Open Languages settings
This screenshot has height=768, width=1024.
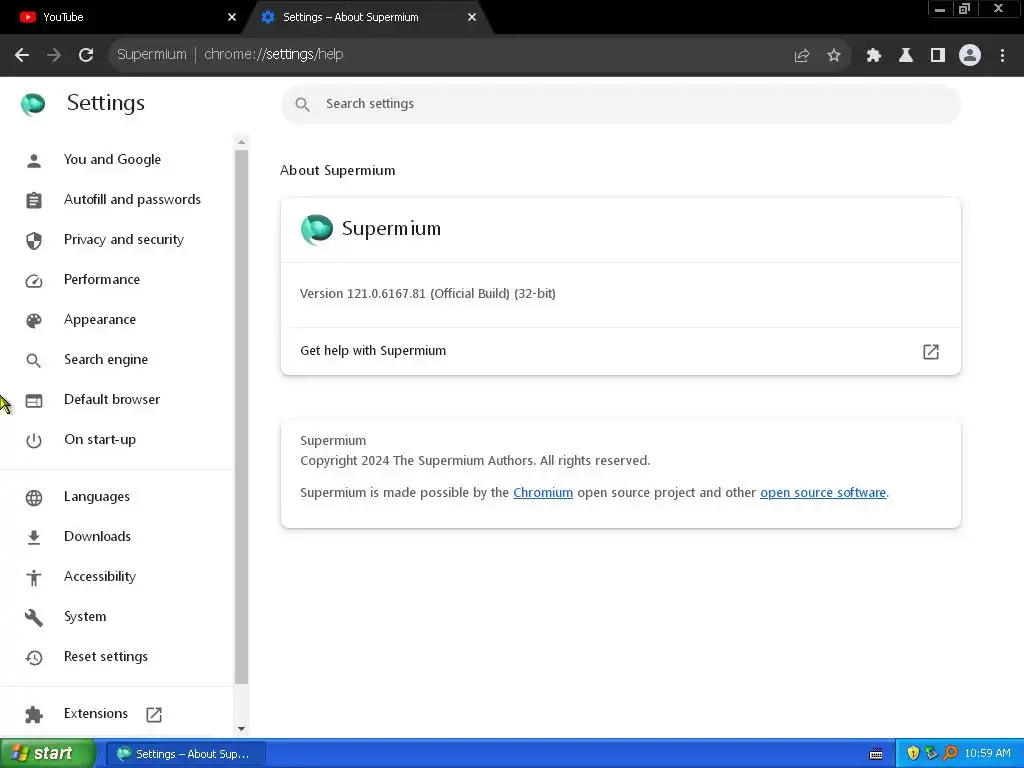[x=97, y=496]
